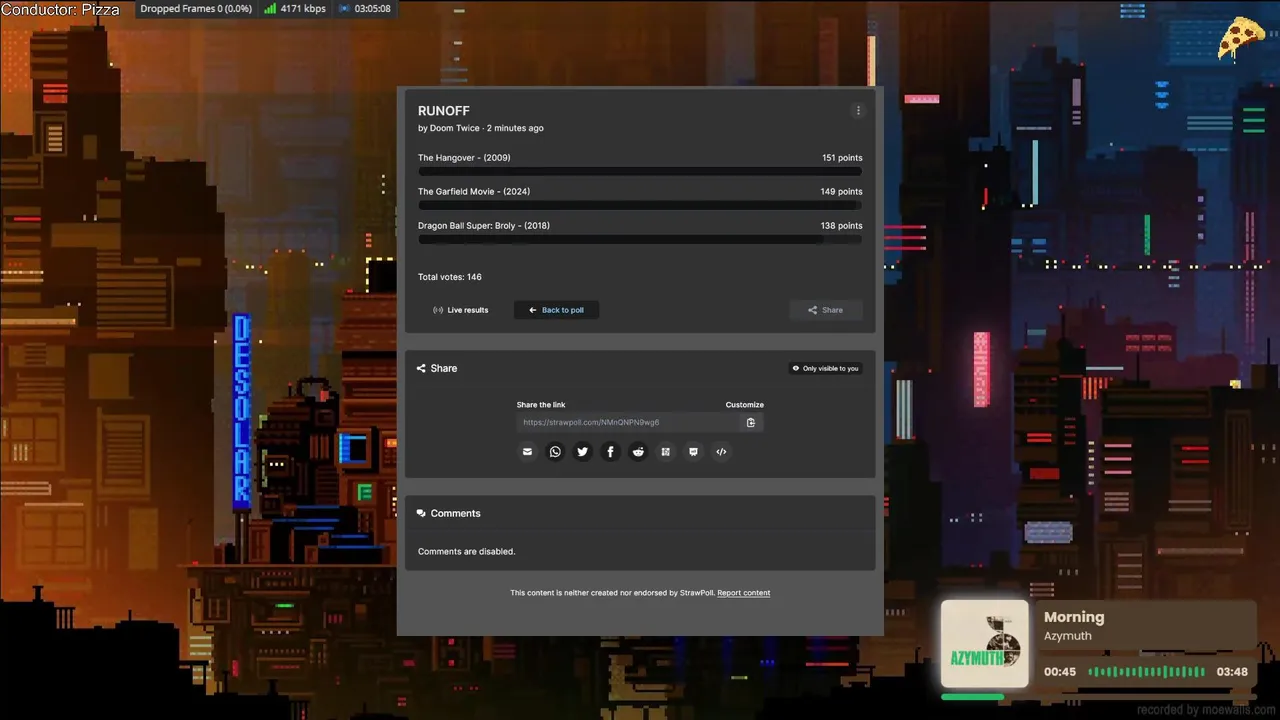The height and width of the screenshot is (720, 1280).
Task: Click the Report content link
Action: (x=743, y=593)
